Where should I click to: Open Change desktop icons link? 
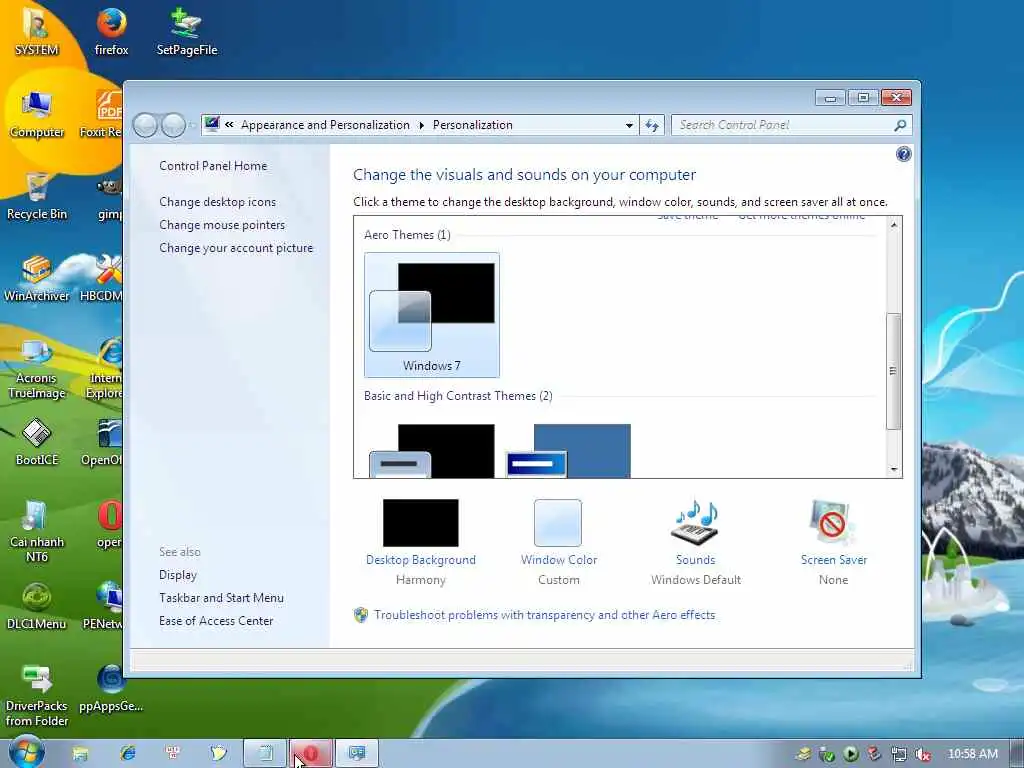tap(217, 202)
